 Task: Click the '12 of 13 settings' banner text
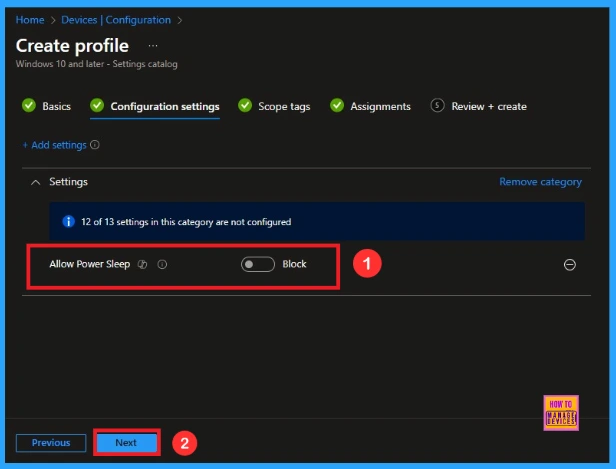(x=186, y=222)
